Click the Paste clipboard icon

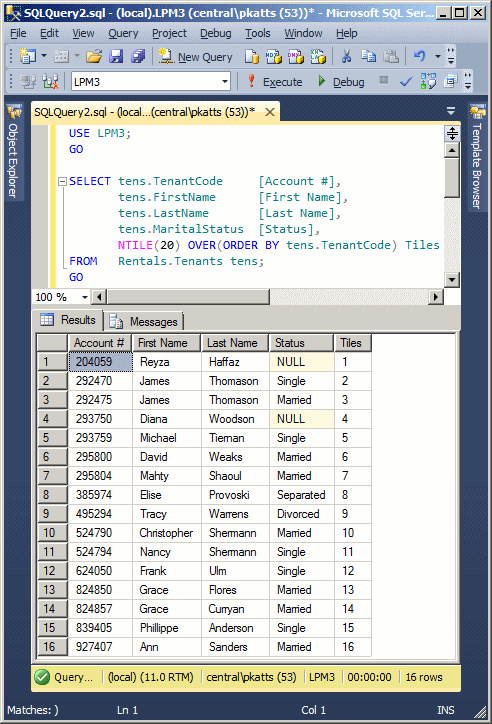(x=391, y=56)
